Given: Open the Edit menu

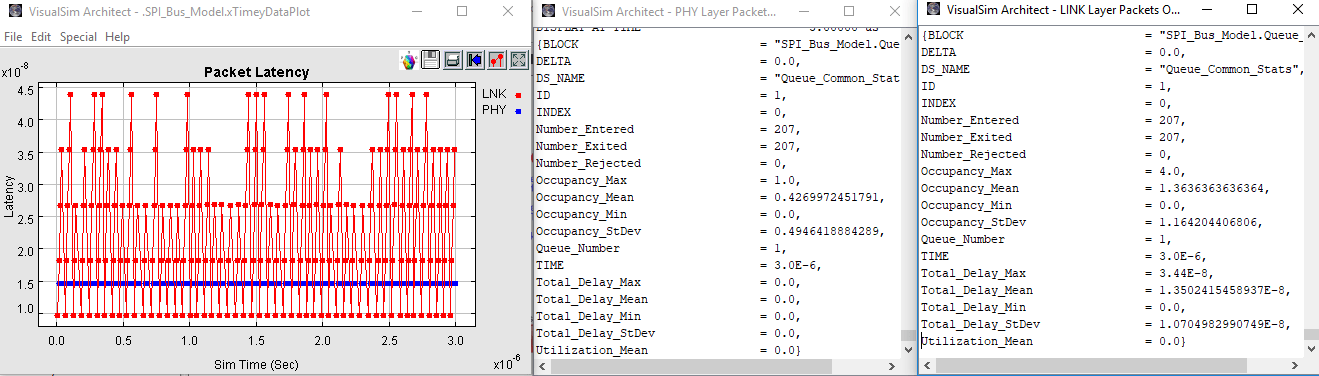Looking at the screenshot, I should [41, 37].
